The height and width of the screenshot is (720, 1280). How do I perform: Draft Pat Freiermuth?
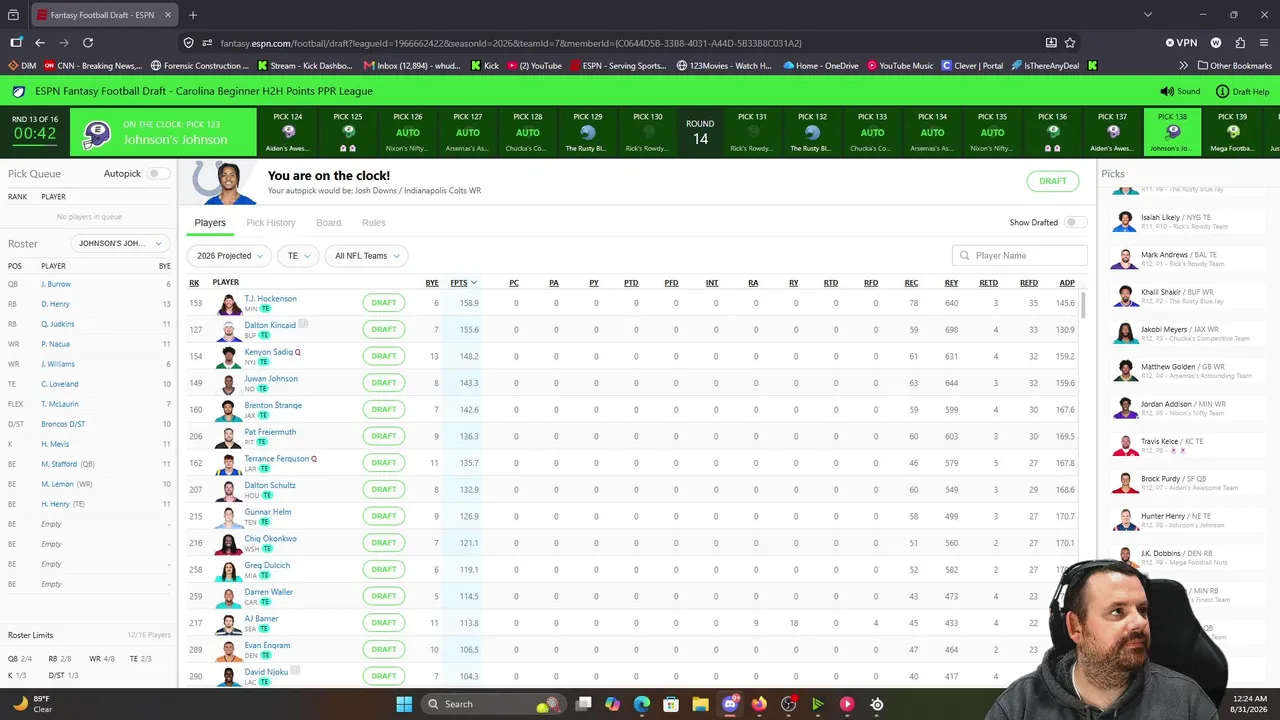click(384, 436)
